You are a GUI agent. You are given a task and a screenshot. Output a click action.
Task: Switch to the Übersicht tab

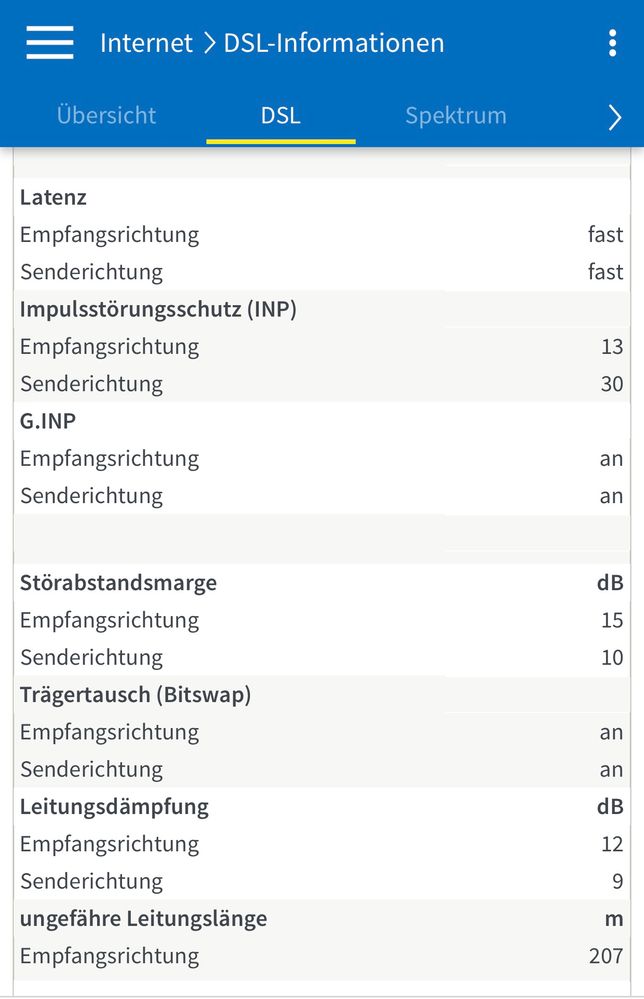(107, 116)
